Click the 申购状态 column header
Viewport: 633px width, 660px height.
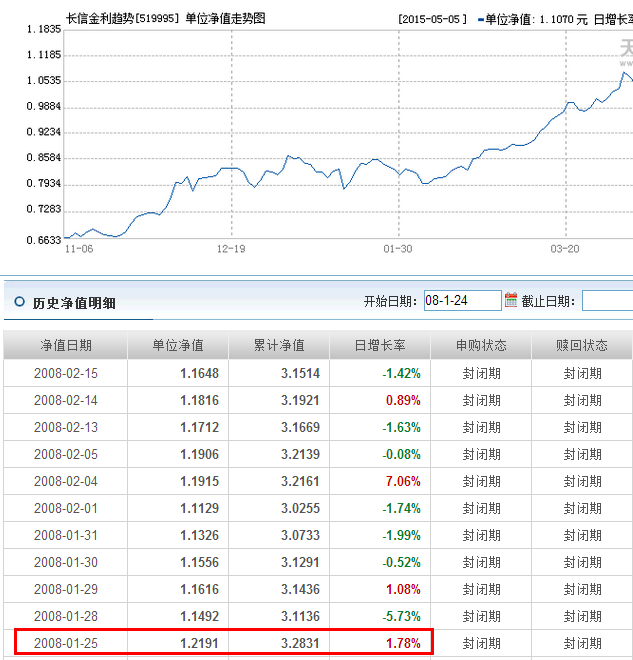[x=481, y=345]
